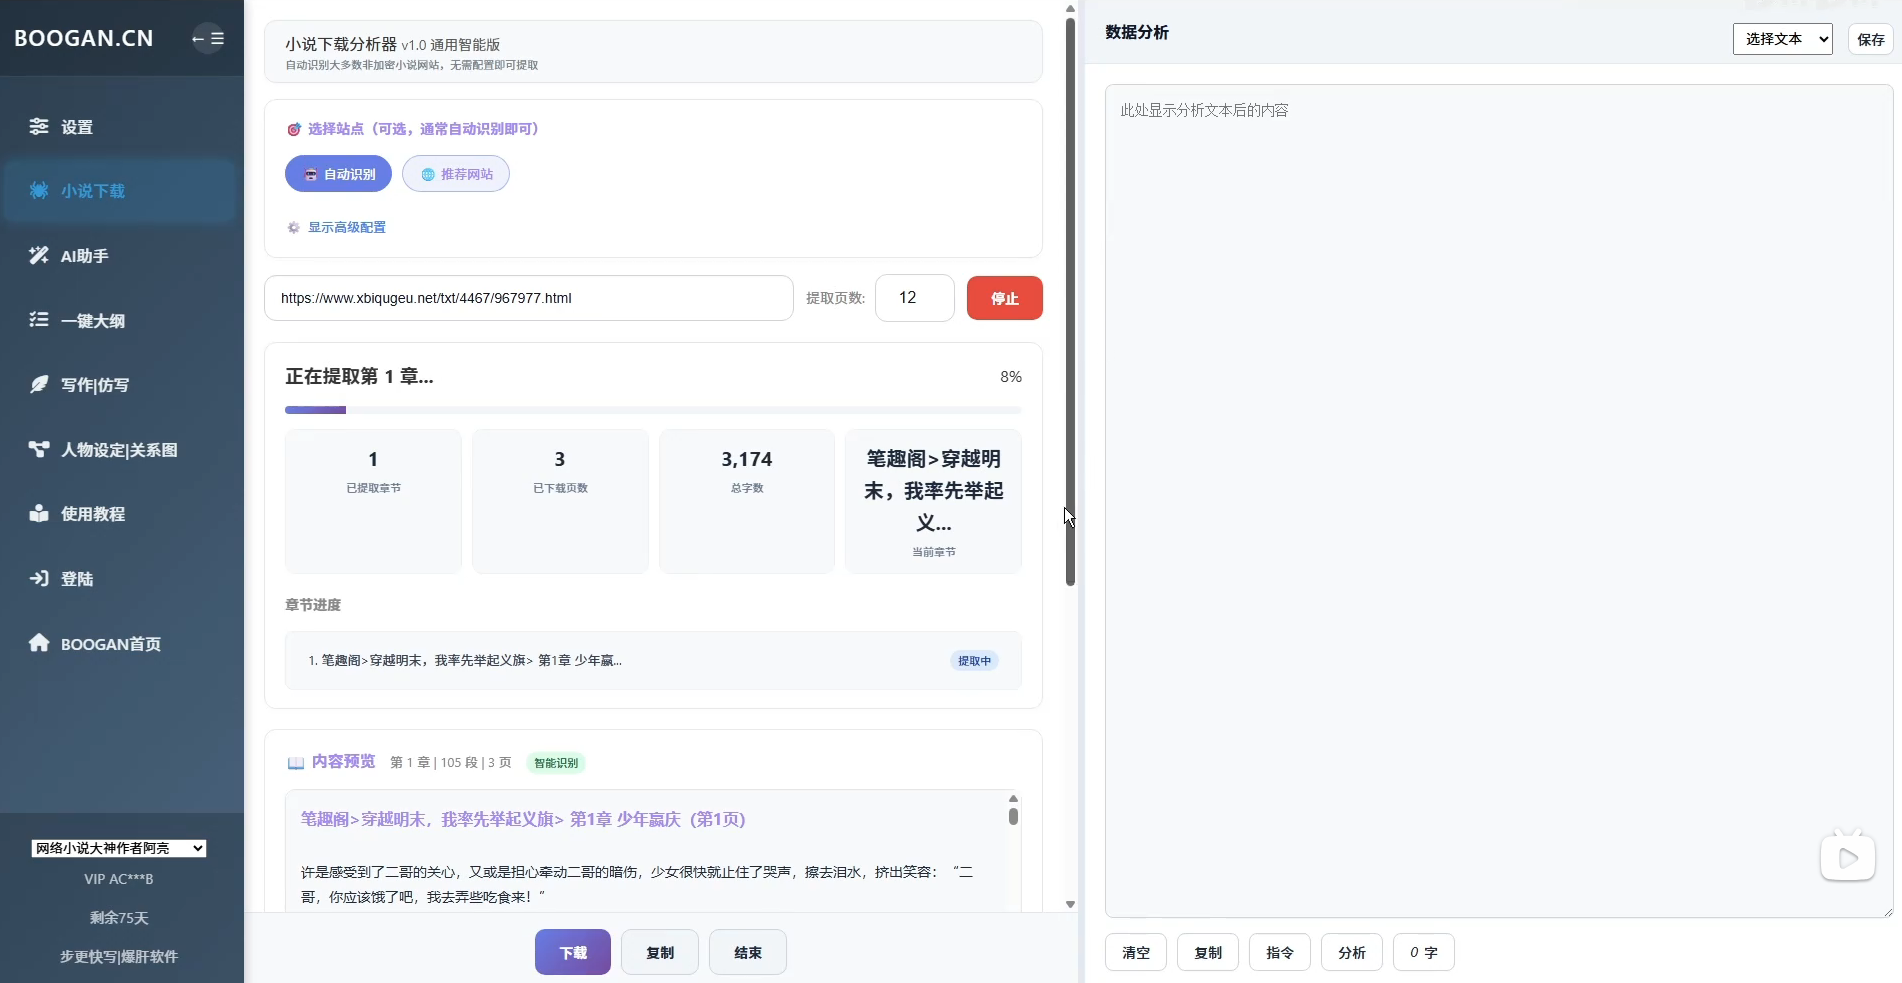Screen dimensions: 1902x983
Task: Focus the novel URL input field
Action: (529, 298)
